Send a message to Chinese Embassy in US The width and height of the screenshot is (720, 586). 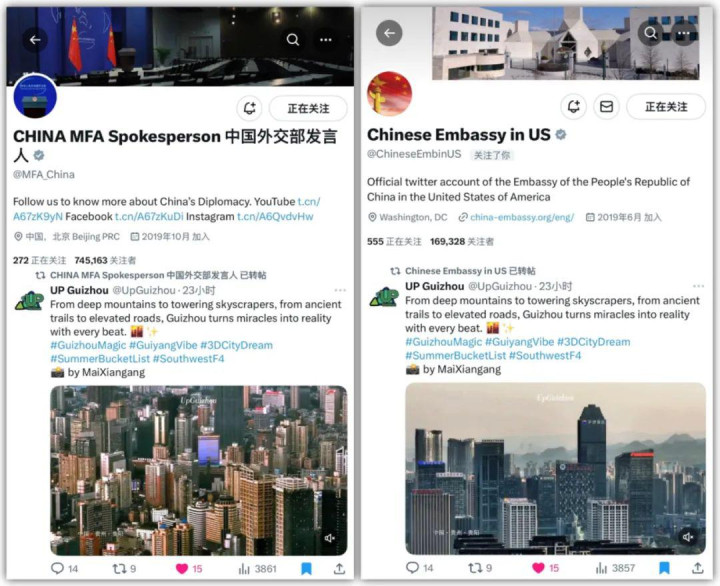pos(606,107)
